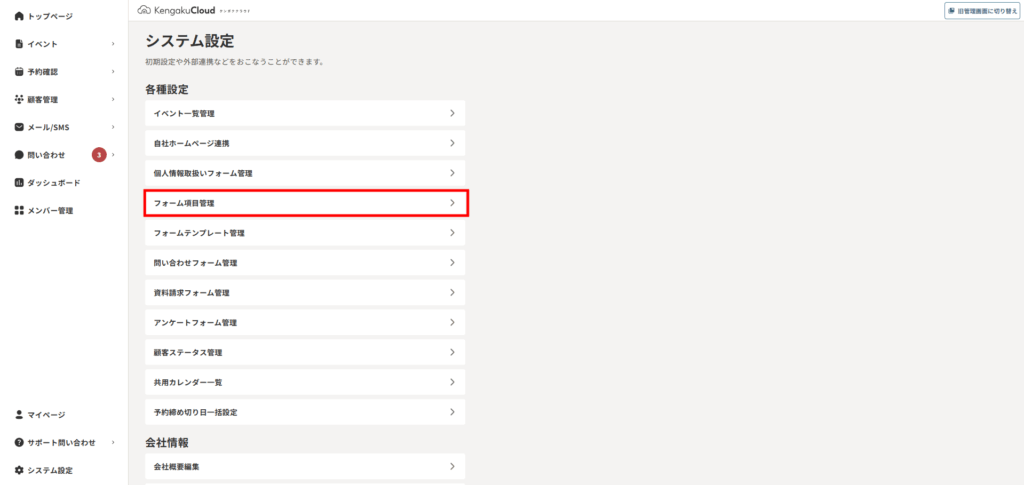Open the イベント一覧管理 row
The width and height of the screenshot is (1024, 485).
[306, 114]
